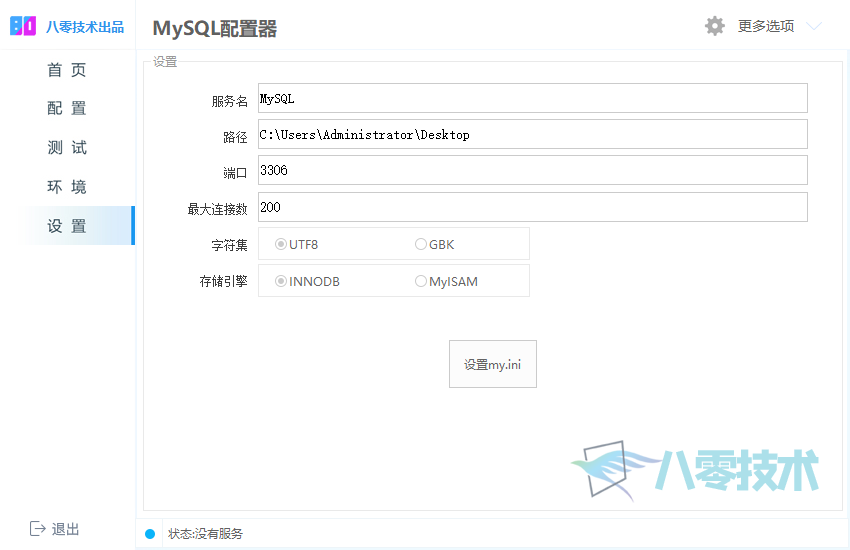This screenshot has height=550, width=850.
Task: Click the 八零技术 watermark logo
Action: (696, 469)
